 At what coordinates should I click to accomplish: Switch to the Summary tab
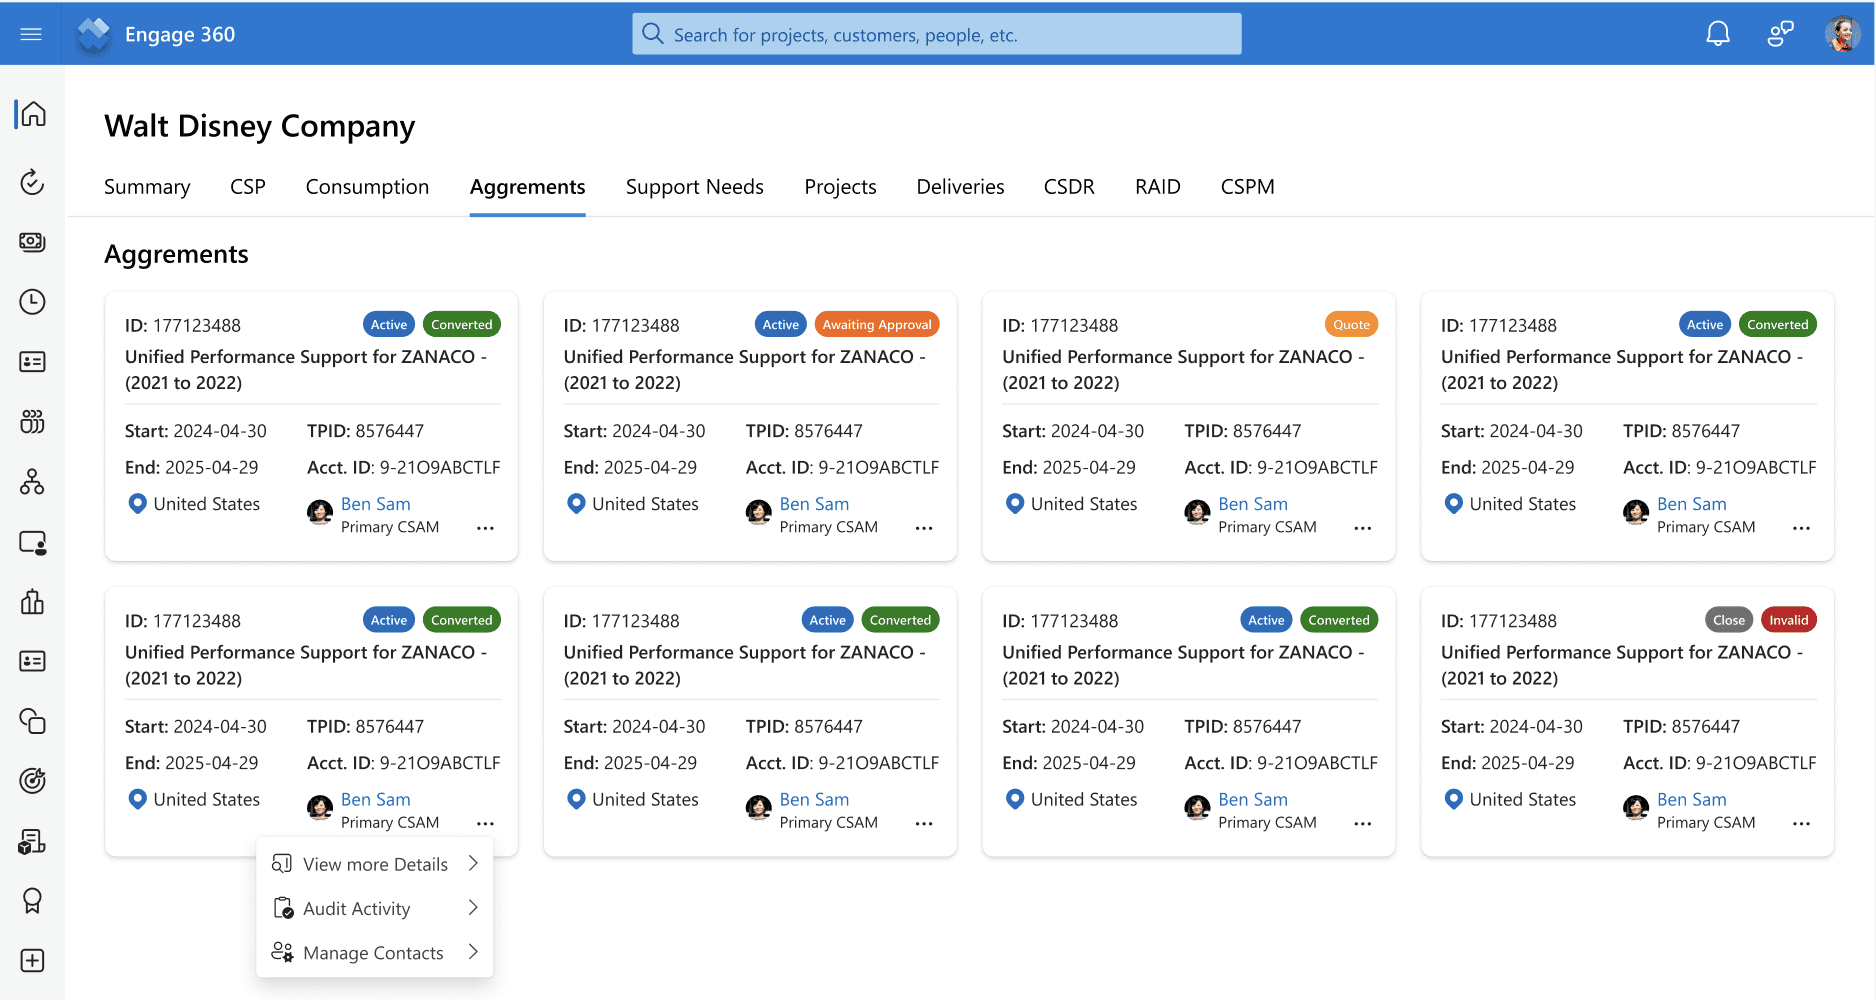coord(147,187)
